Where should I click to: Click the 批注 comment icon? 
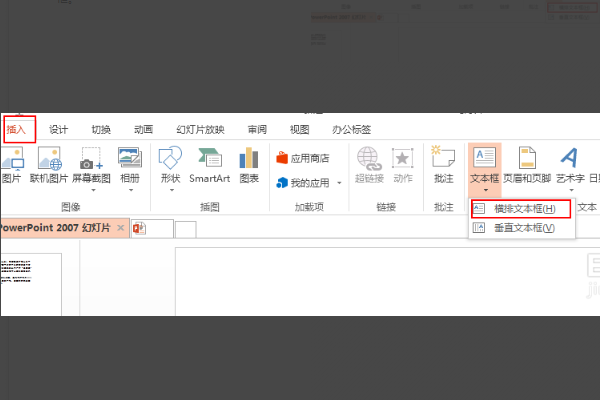point(442,158)
